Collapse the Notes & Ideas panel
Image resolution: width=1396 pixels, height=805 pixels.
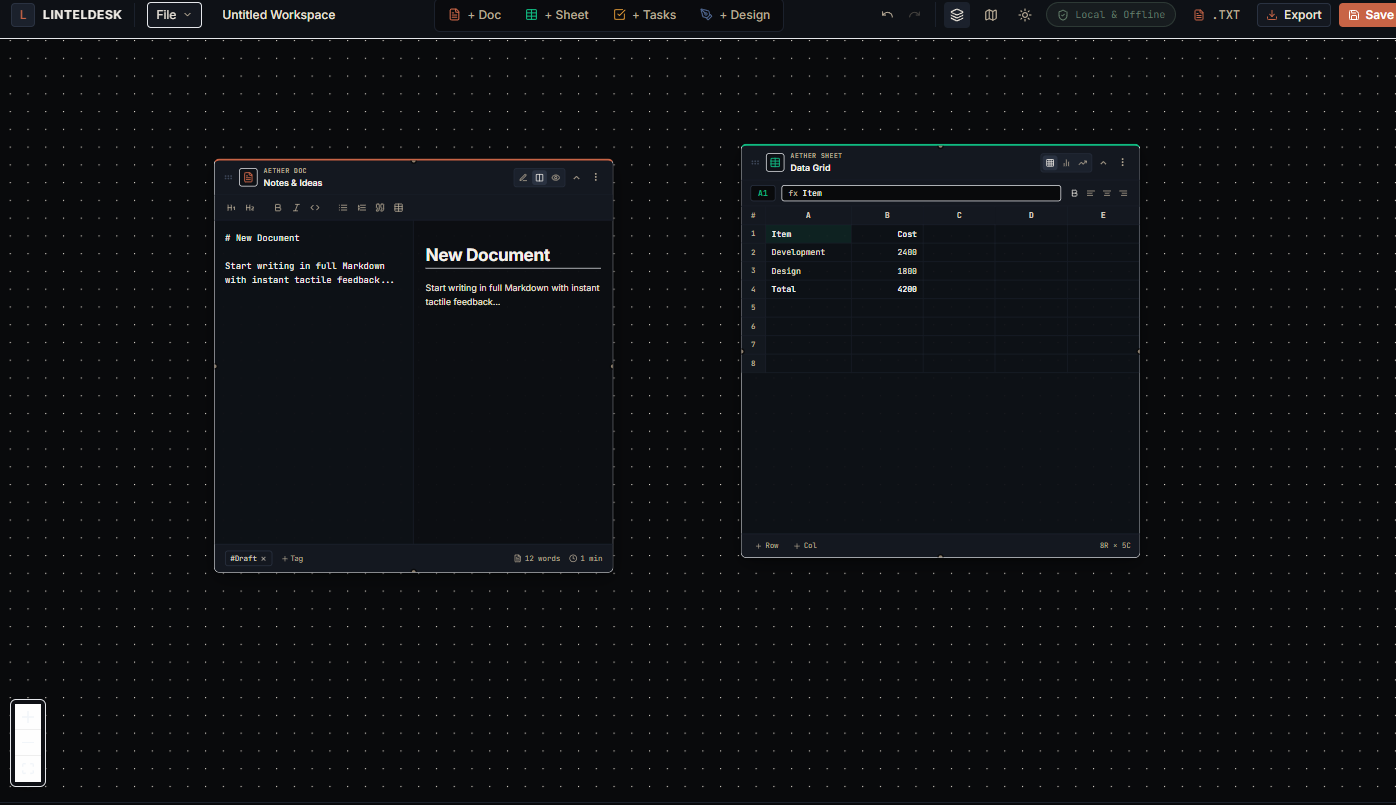click(576, 177)
